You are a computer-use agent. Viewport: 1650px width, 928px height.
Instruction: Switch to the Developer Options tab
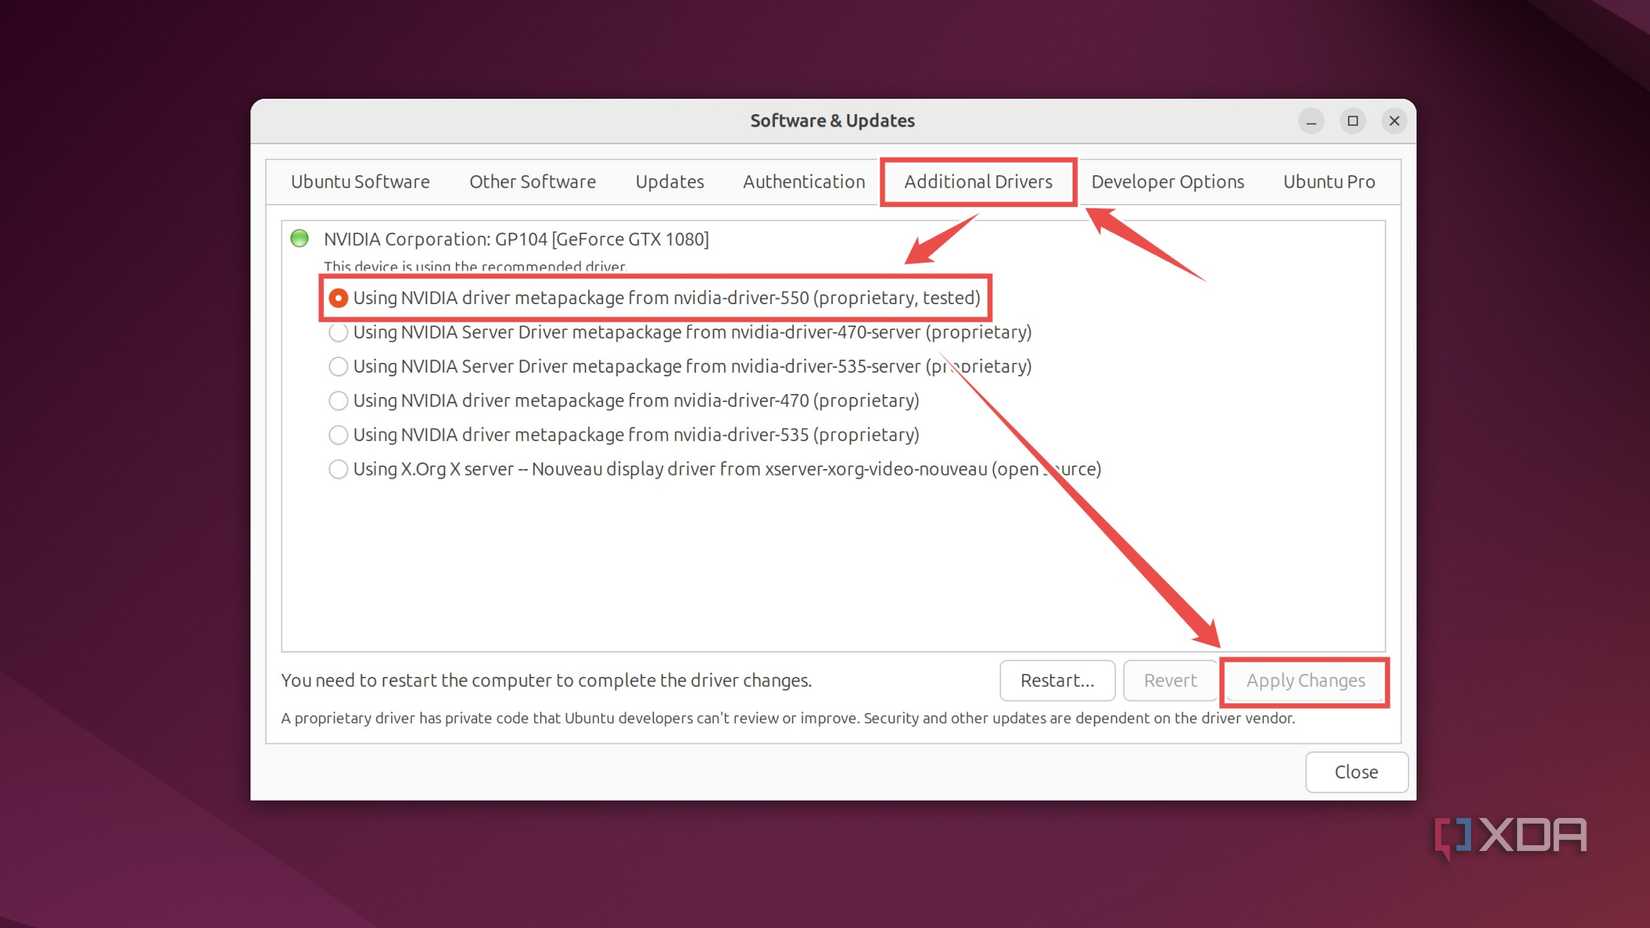(1168, 182)
